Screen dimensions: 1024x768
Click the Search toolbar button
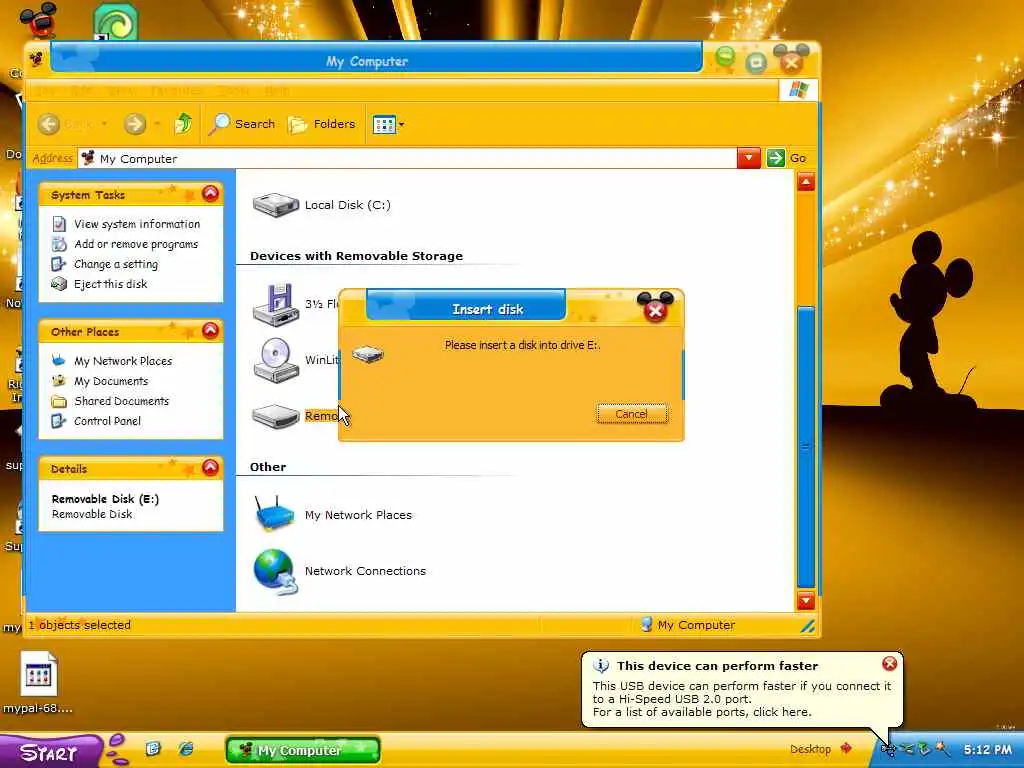click(x=242, y=123)
